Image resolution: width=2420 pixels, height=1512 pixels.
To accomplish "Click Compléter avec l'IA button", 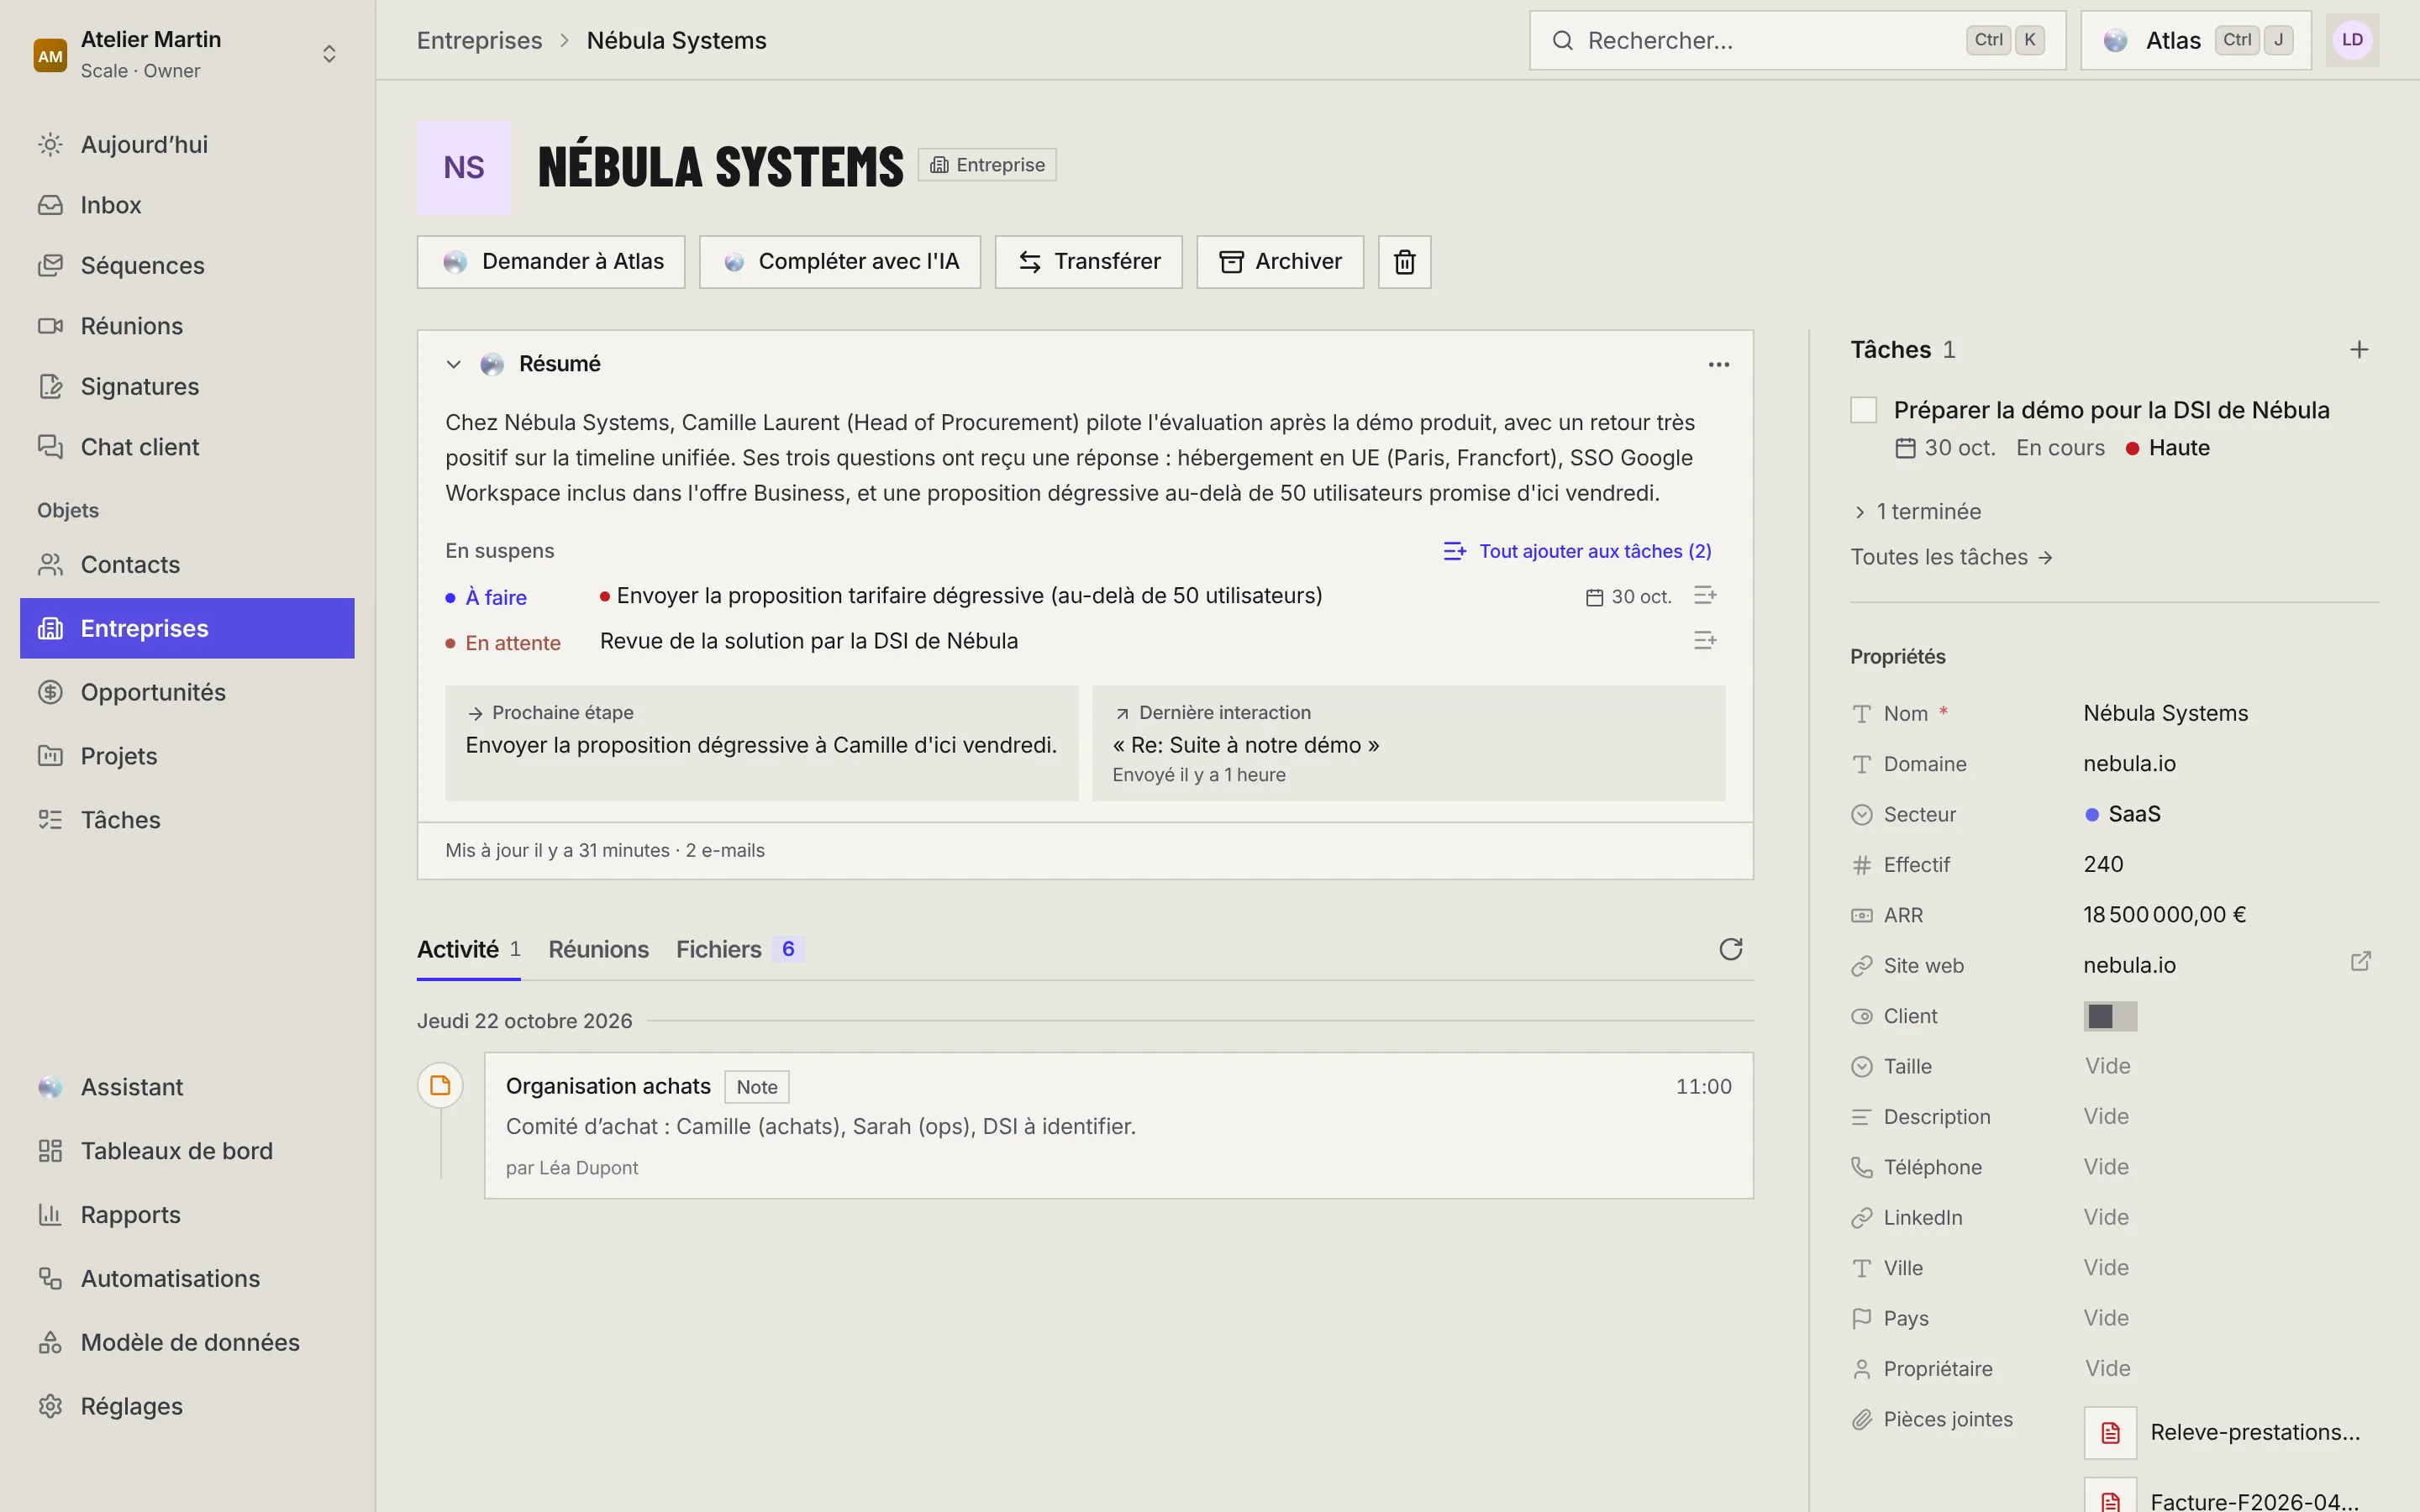I will (x=840, y=262).
